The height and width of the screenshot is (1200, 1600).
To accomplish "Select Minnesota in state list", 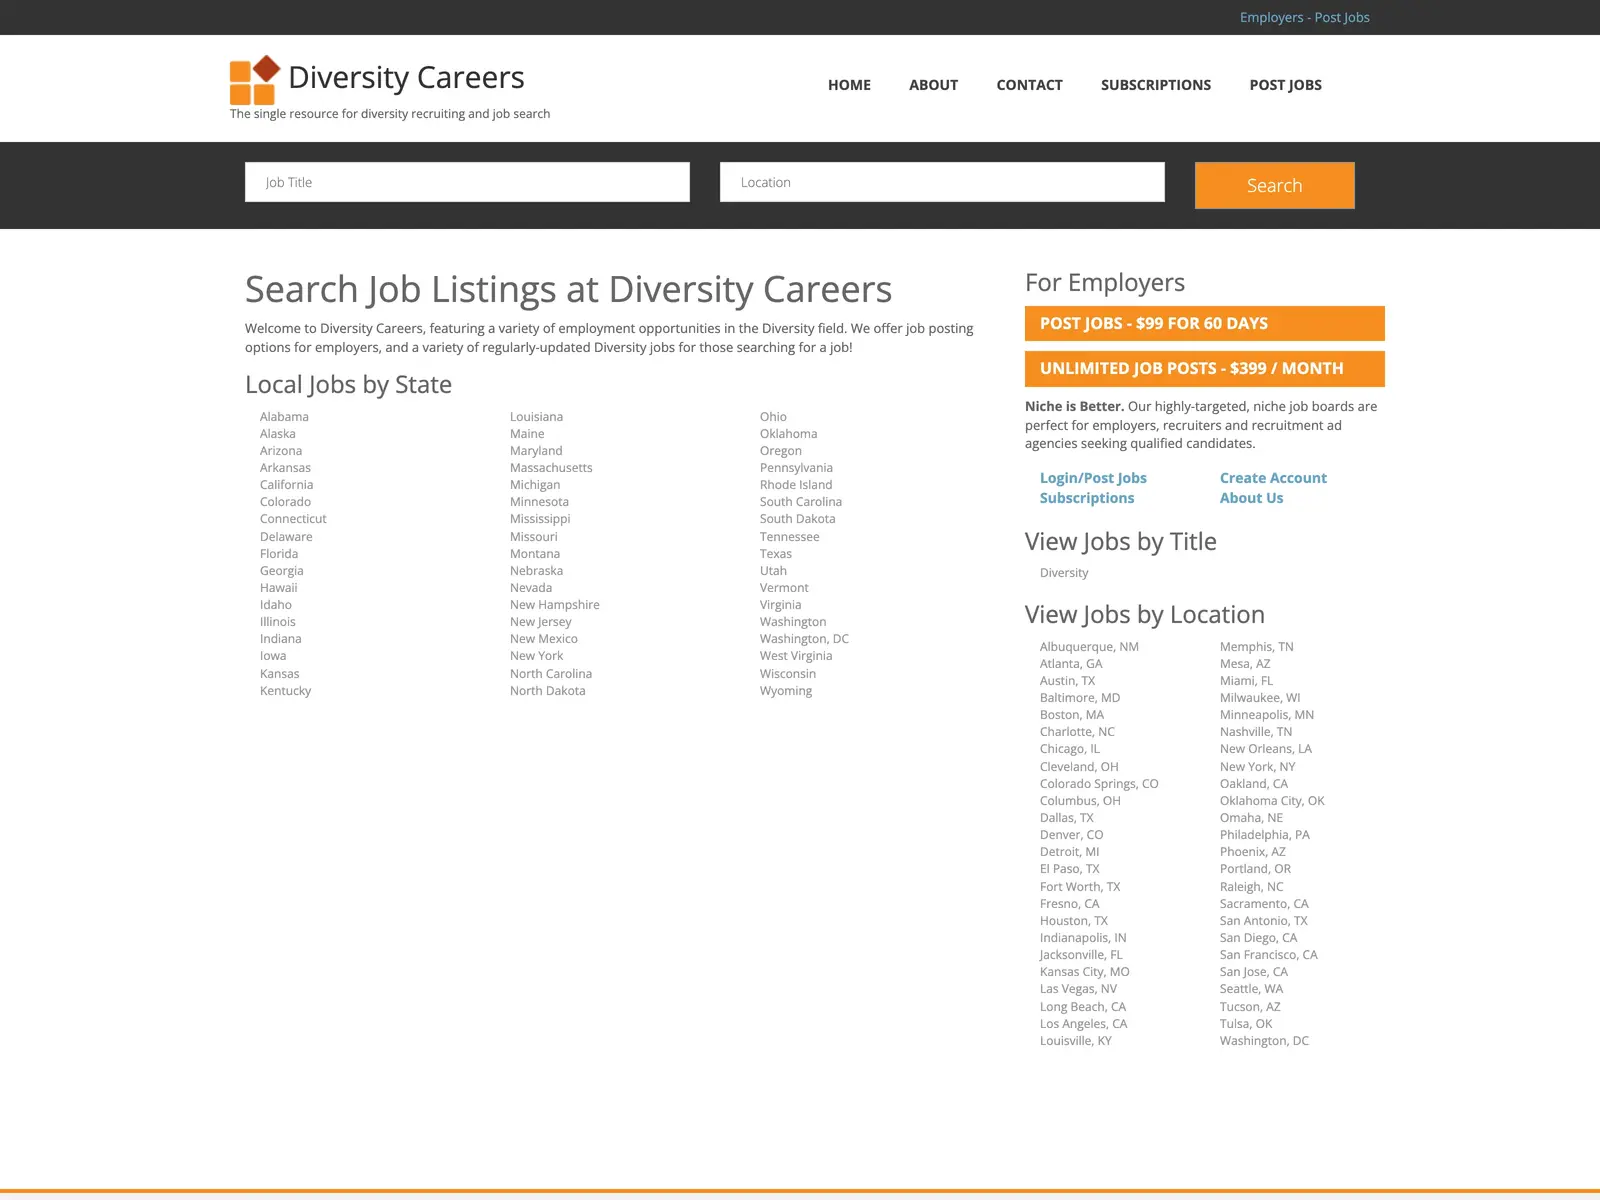I will pyautogui.click(x=539, y=502).
